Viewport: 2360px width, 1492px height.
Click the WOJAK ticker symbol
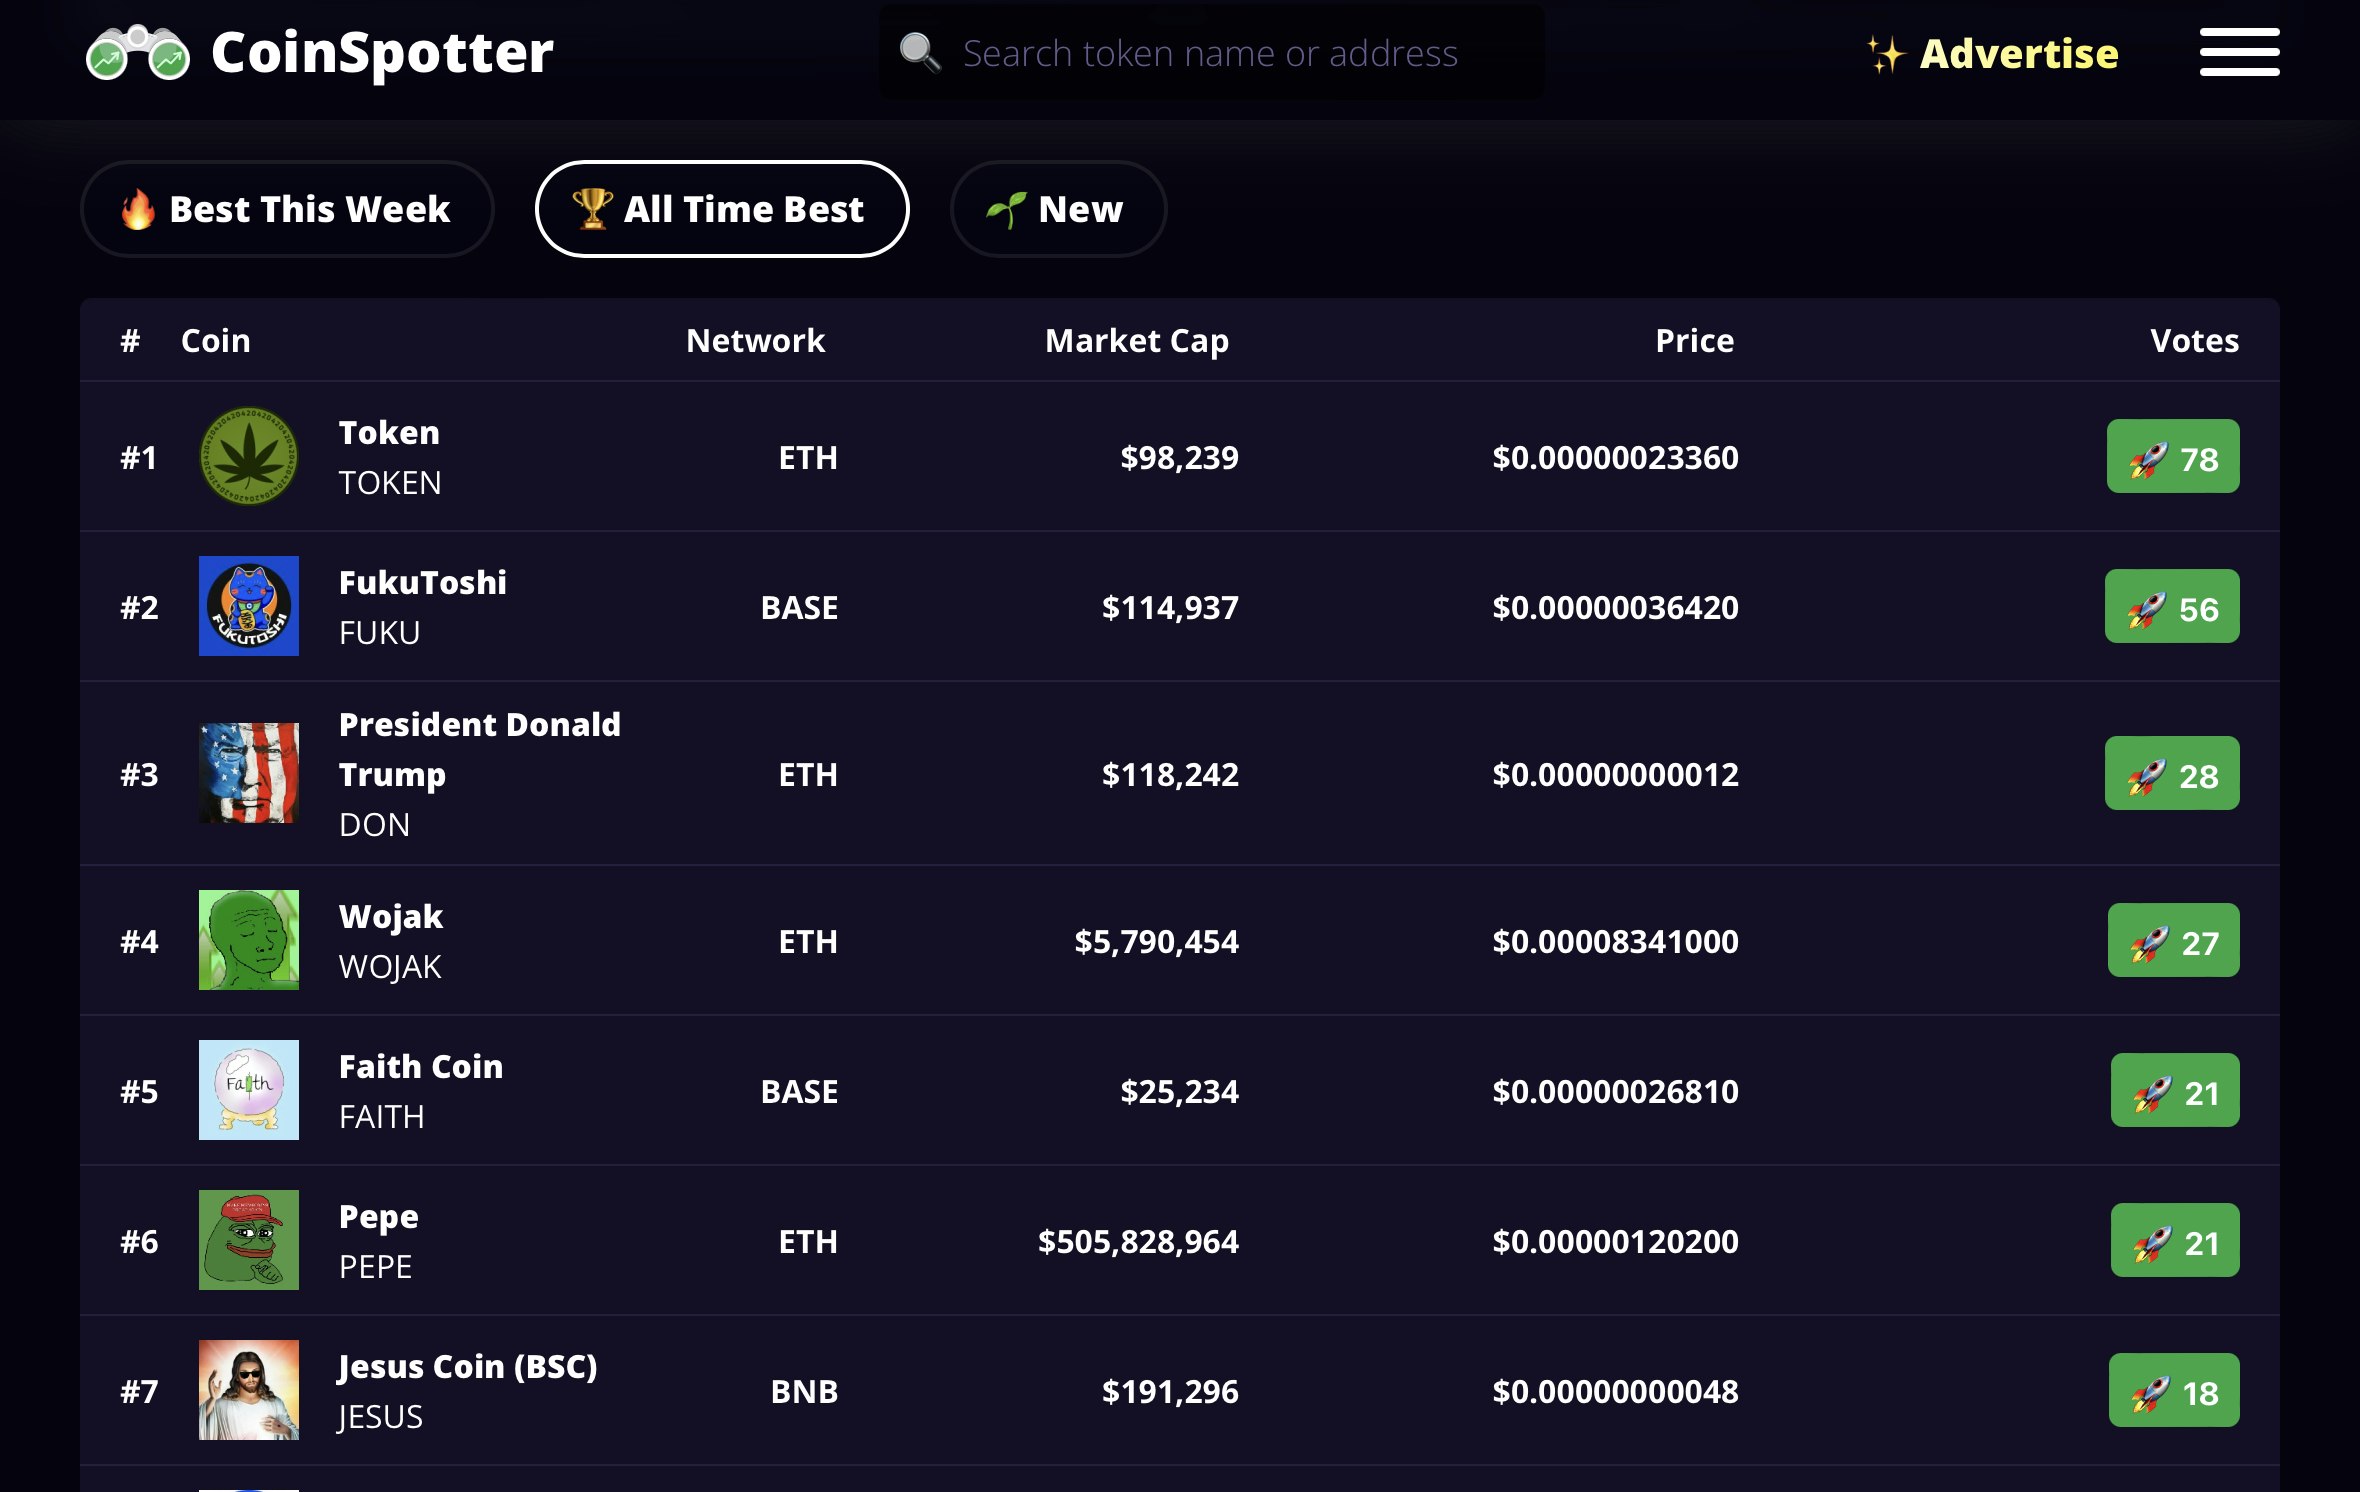coord(391,966)
